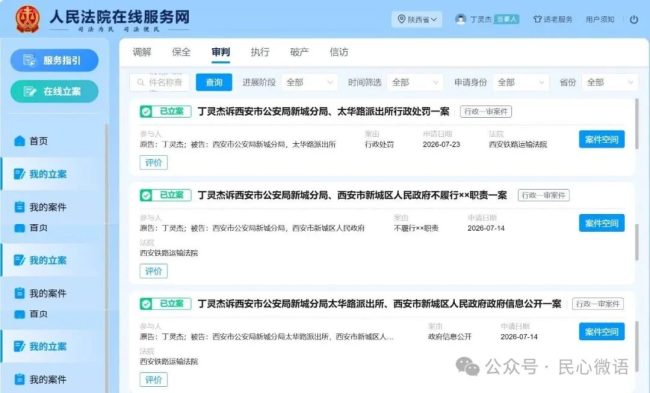Image resolution: width=650 pixels, height=393 pixels.
Task: Click the 当事人 role badge
Action: click(x=506, y=19)
